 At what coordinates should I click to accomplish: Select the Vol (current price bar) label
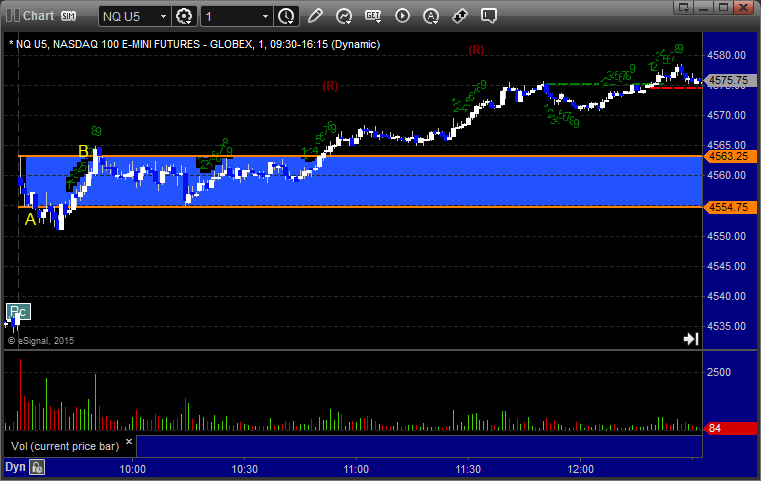(65, 446)
